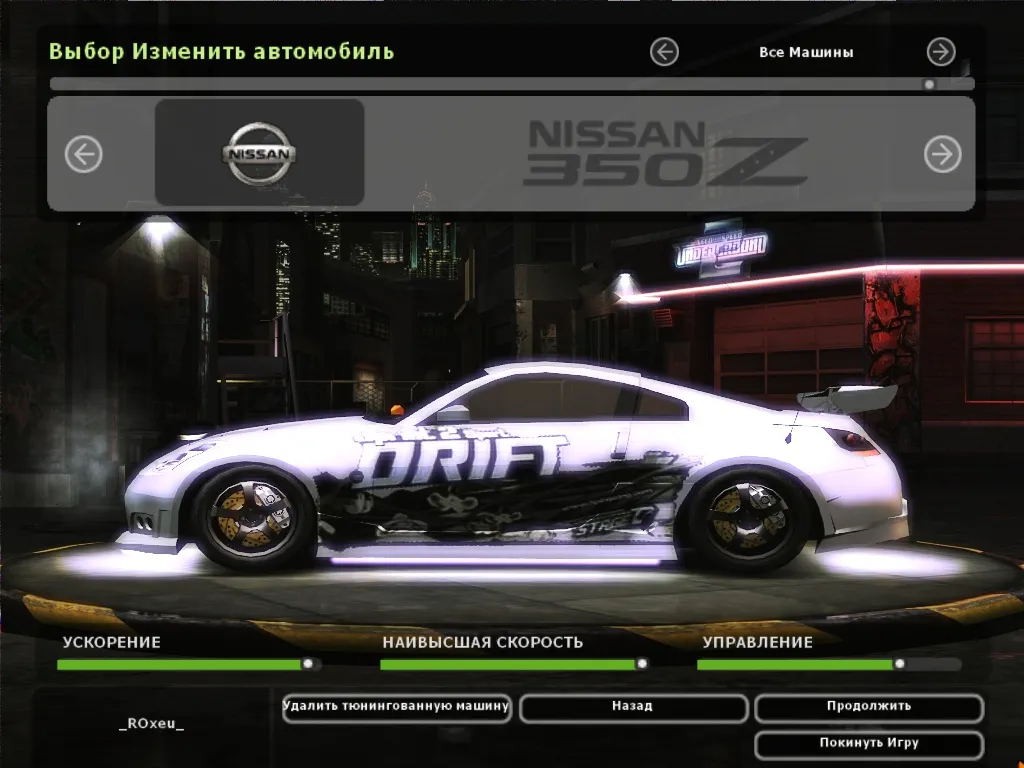Click the Ускорение stat bar

188,664
